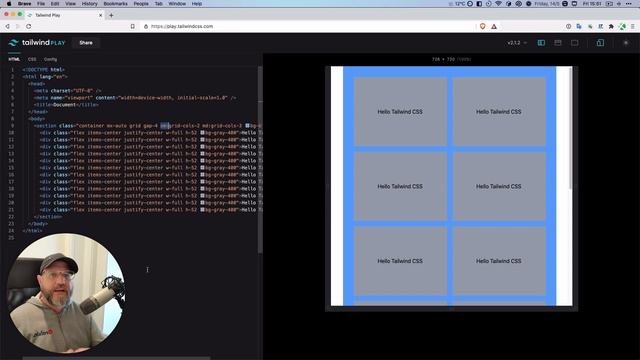The width and height of the screenshot is (640, 360).
Task: Select the Tailwind Play browser tab
Action: [x=65, y=15]
